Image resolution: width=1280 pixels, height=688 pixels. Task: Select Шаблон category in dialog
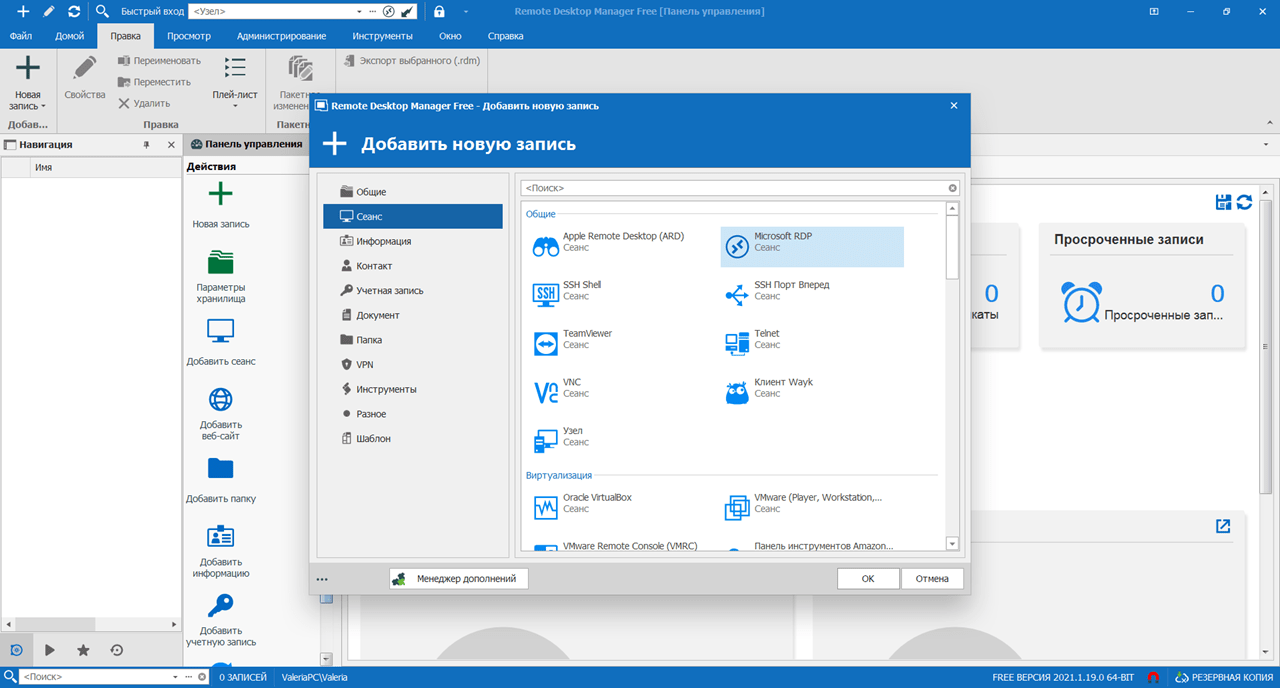click(x=413, y=438)
